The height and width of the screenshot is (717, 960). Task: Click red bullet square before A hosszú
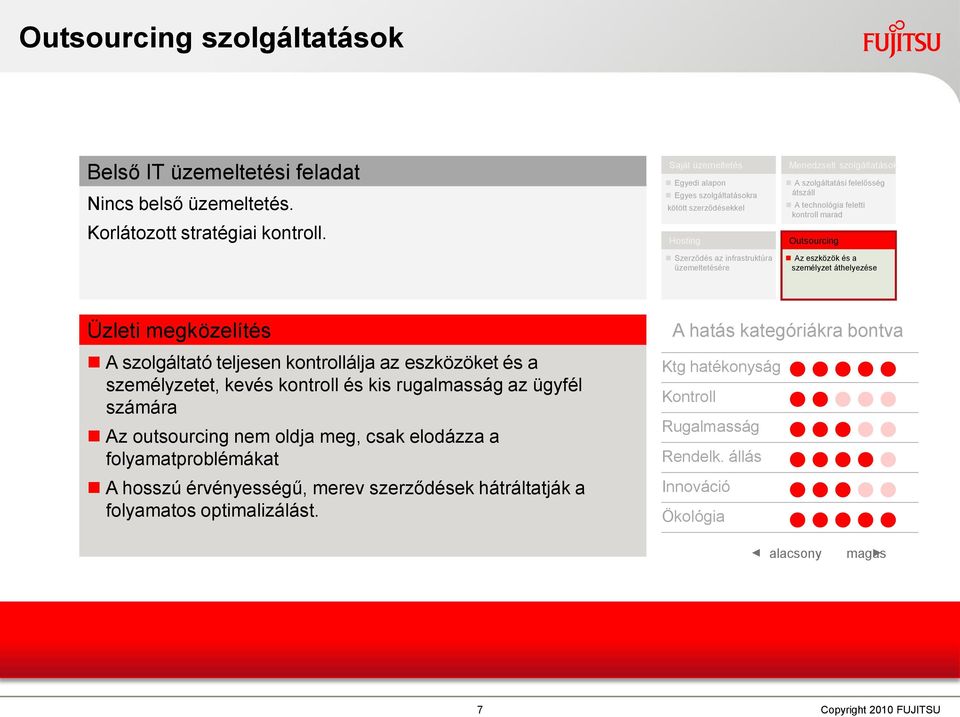click(94, 487)
